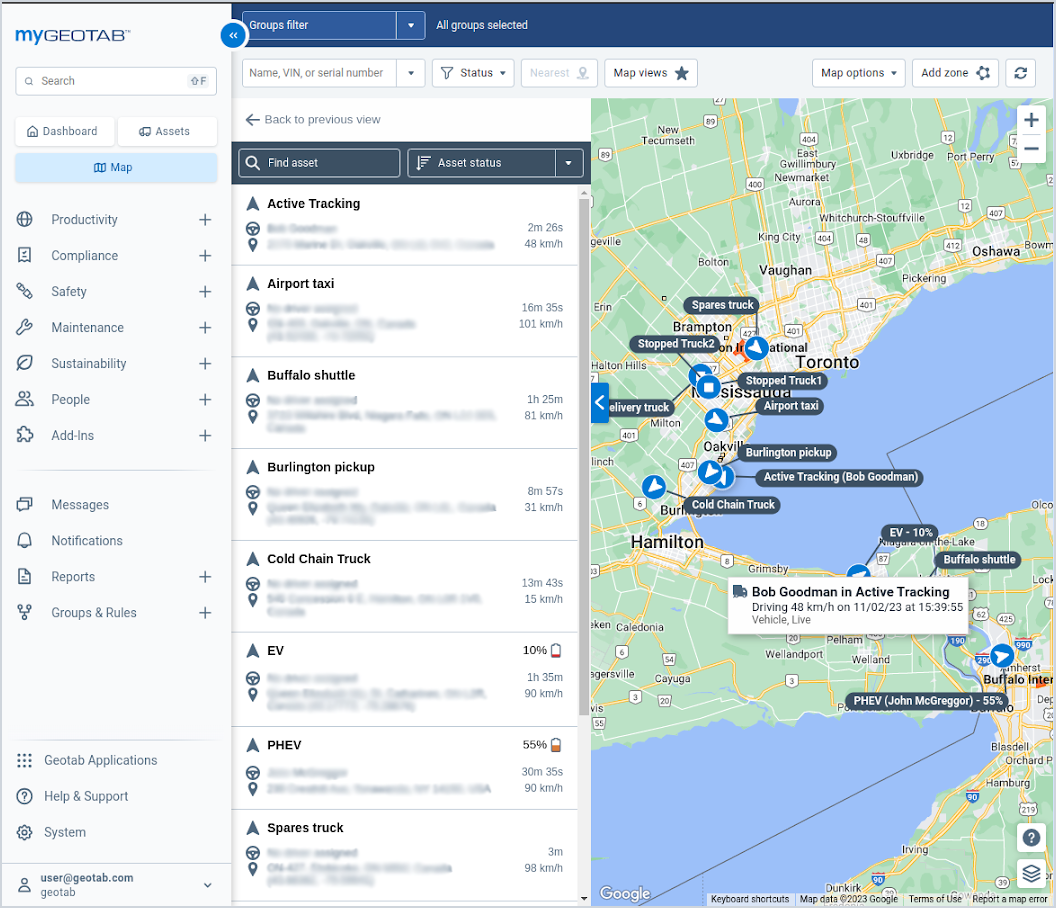Viewport: 1056px width, 908px height.
Task: Open the Groups filter dropdown
Action: pos(410,26)
